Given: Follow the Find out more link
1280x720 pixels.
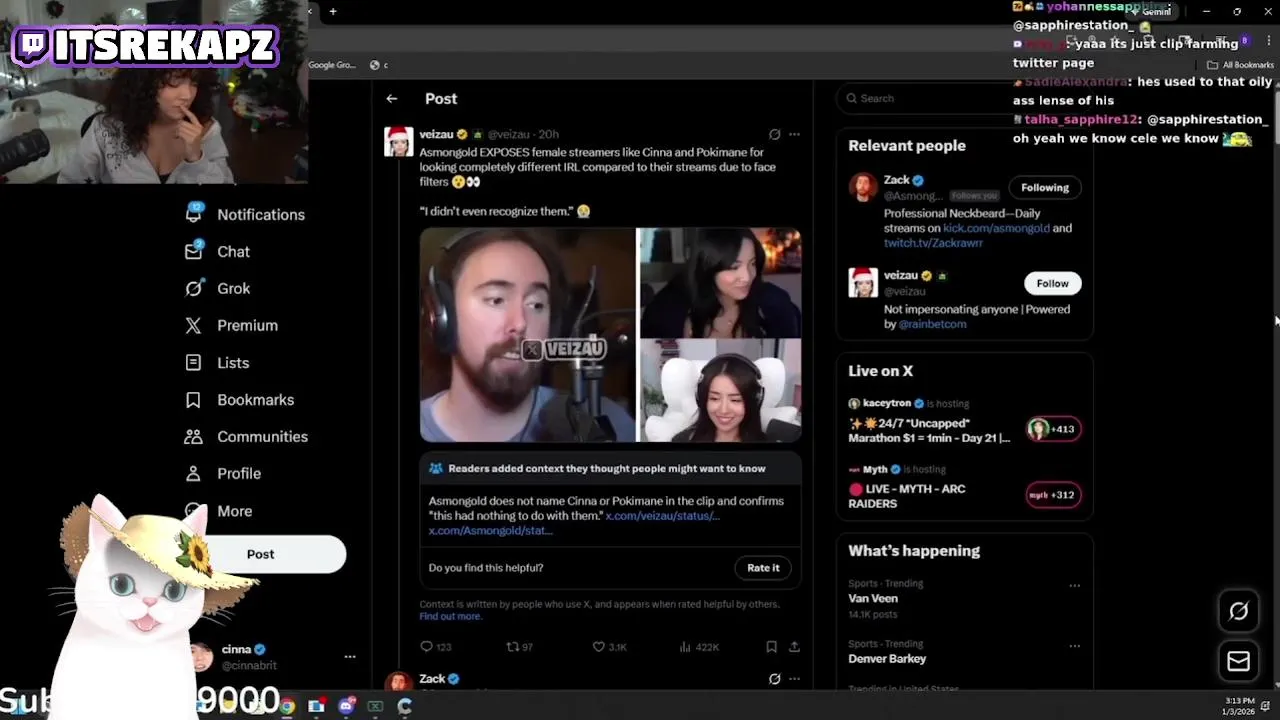Looking at the screenshot, I should click(x=450, y=616).
